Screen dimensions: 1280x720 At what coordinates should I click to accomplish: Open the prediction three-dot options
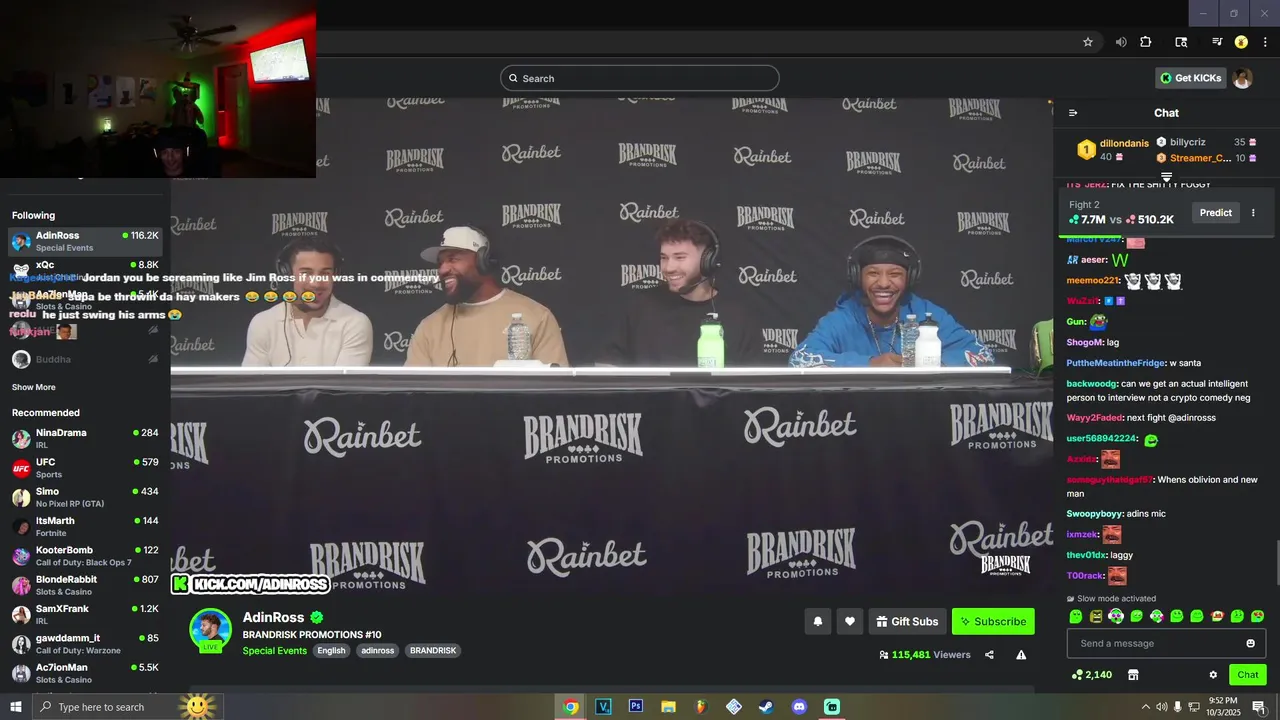pyautogui.click(x=1253, y=213)
